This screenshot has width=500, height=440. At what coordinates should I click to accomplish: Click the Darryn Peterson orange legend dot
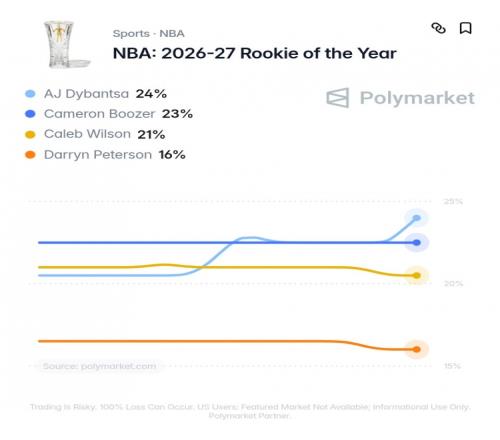coord(30,155)
